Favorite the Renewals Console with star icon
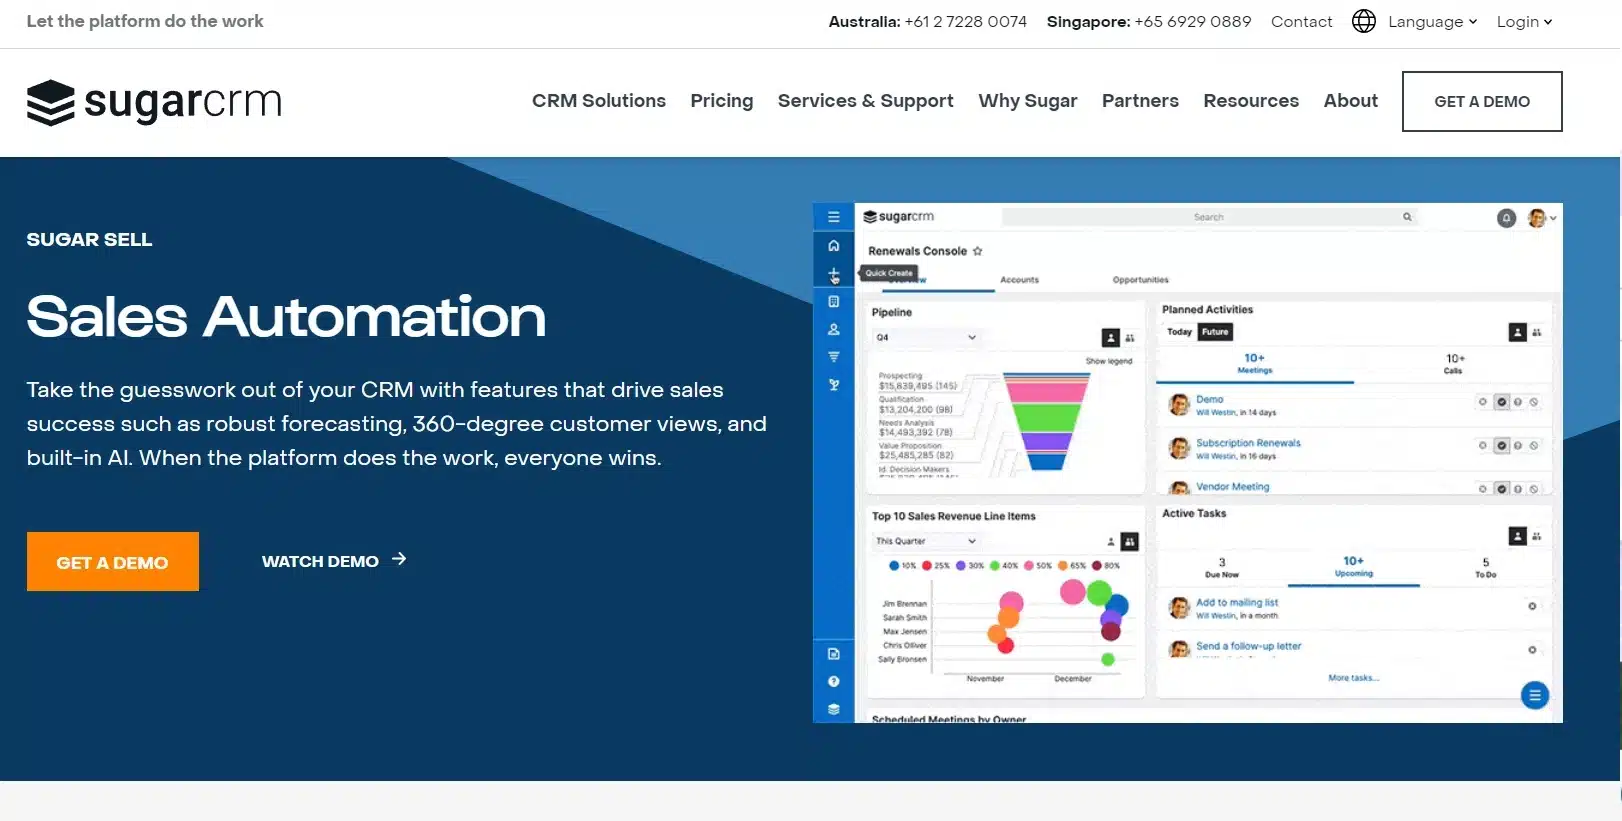This screenshot has height=821, width=1622. pyautogui.click(x=978, y=251)
